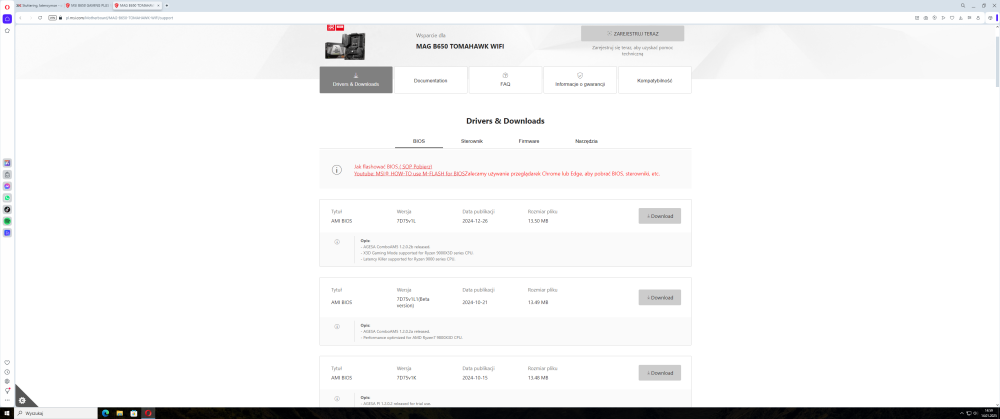Open the cookie settings gear corner icon

22,400
